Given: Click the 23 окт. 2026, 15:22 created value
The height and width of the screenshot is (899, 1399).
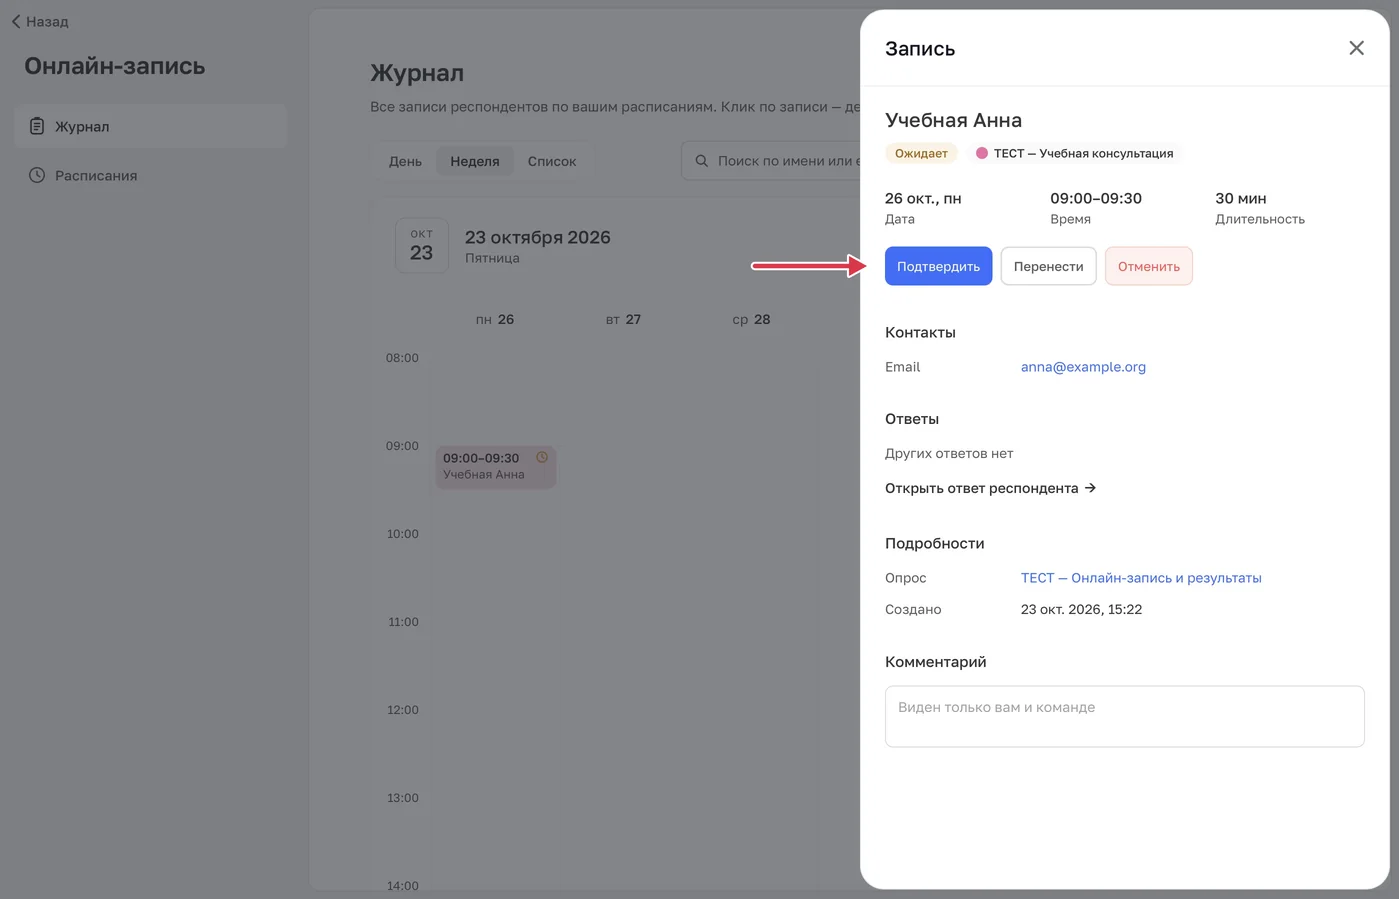Looking at the screenshot, I should (x=1081, y=609).
